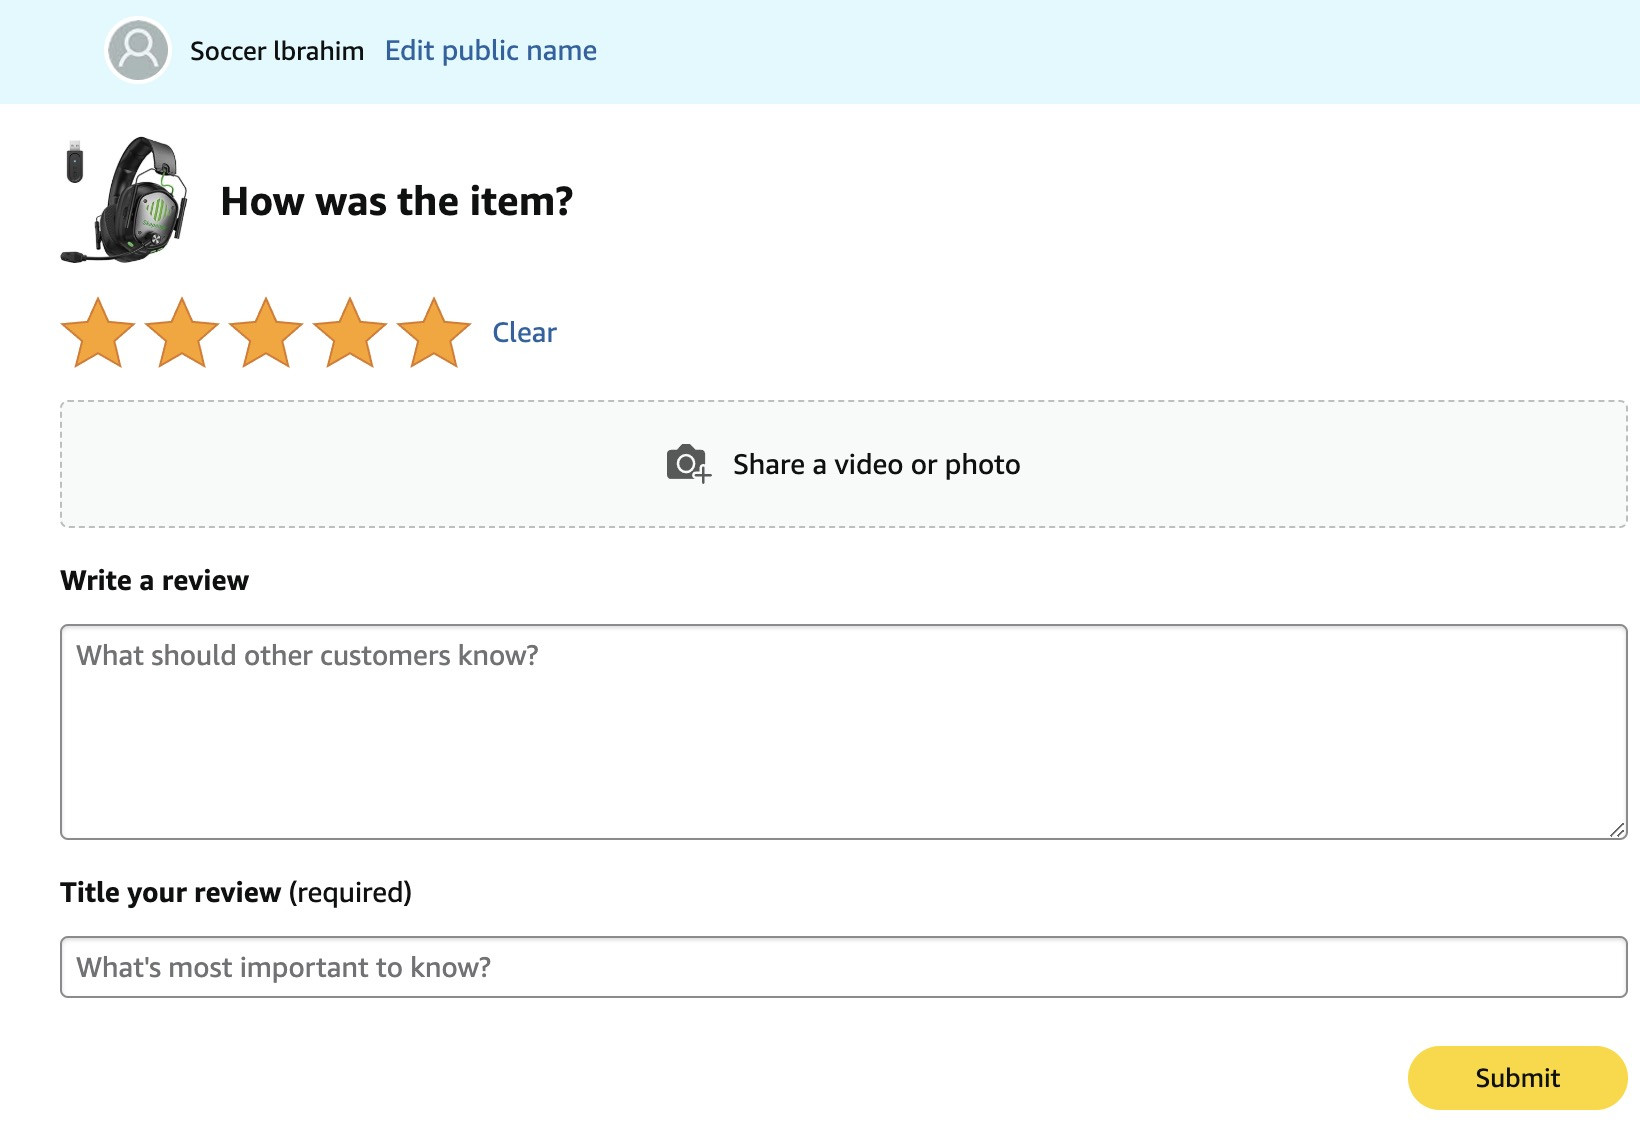This screenshot has height=1124, width=1640.
Task: Submit the review
Action: [1517, 1078]
